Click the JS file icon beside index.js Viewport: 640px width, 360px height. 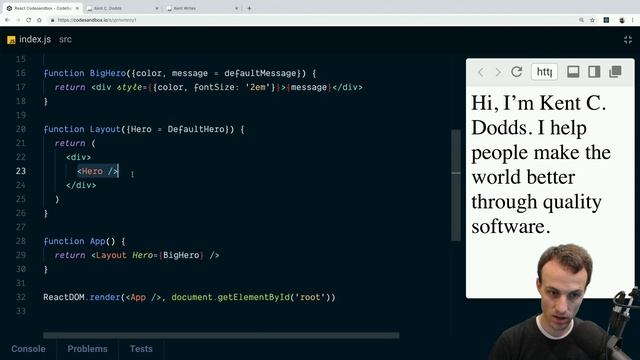tap(11, 40)
